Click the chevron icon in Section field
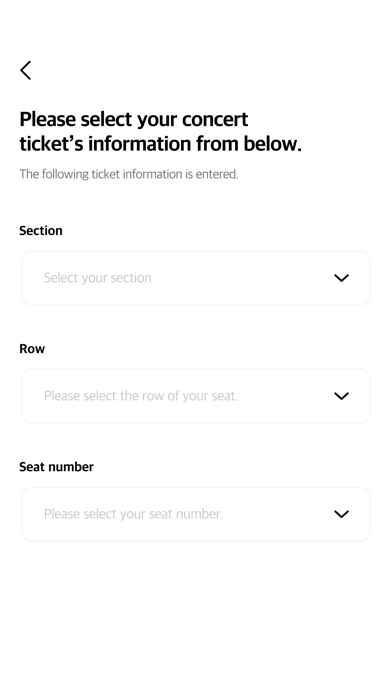 [x=341, y=278]
